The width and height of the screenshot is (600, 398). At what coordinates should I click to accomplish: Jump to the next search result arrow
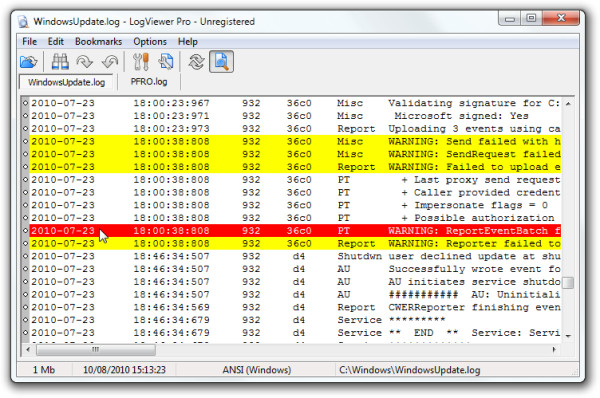[x=84, y=62]
